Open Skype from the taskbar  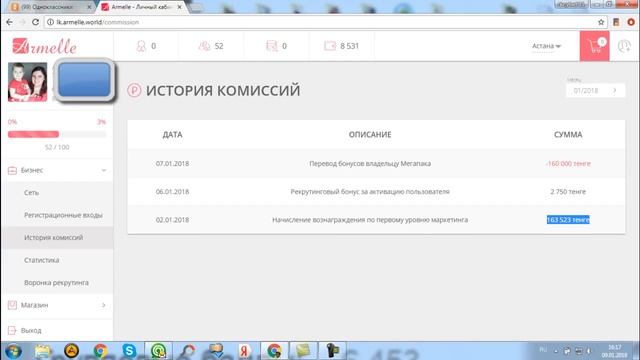(x=129, y=351)
